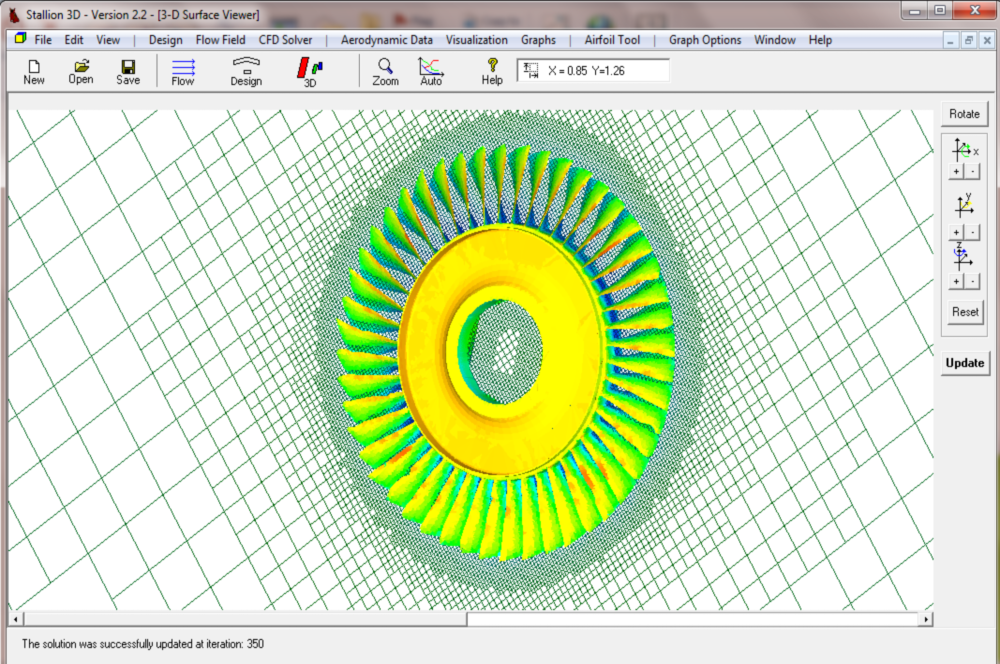Decrease X rotation with minus button

coord(972,172)
